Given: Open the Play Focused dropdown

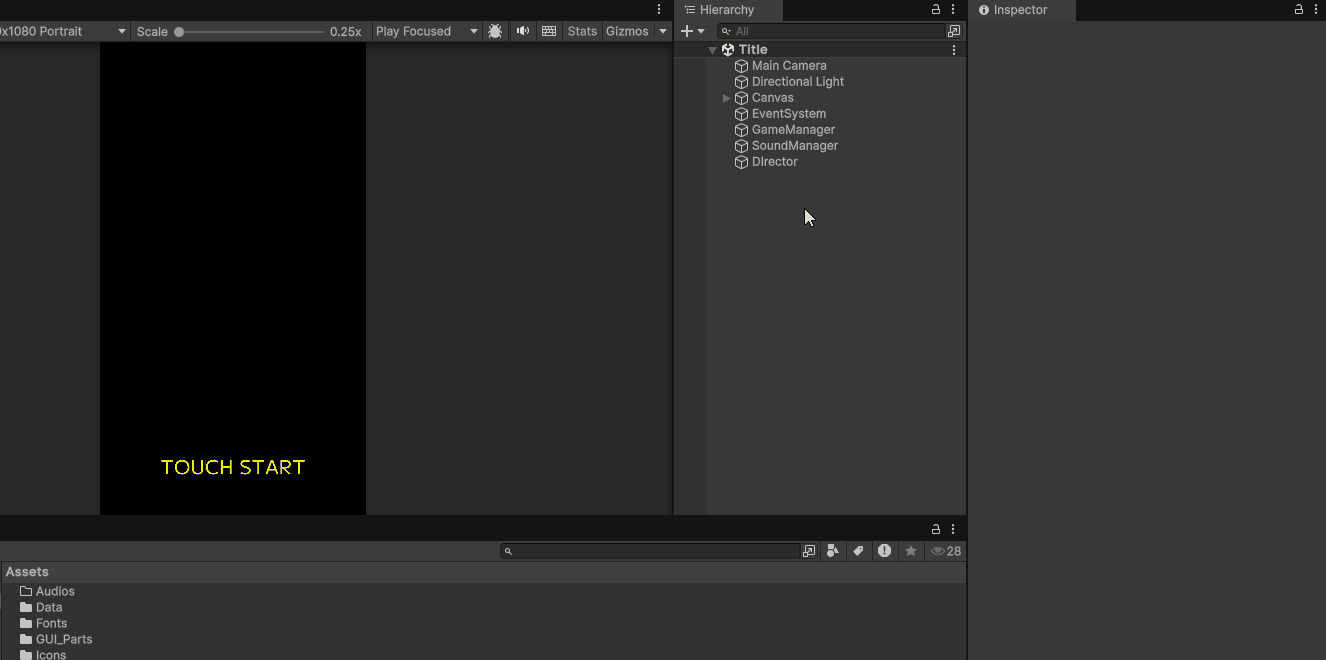Looking at the screenshot, I should tap(426, 31).
